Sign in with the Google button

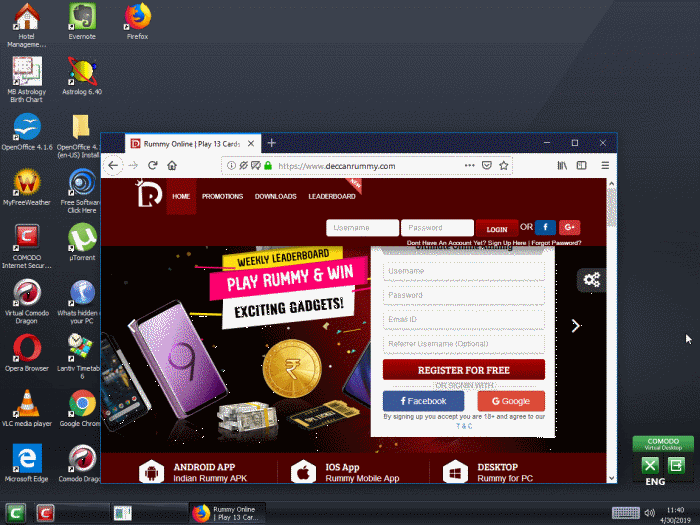point(511,401)
